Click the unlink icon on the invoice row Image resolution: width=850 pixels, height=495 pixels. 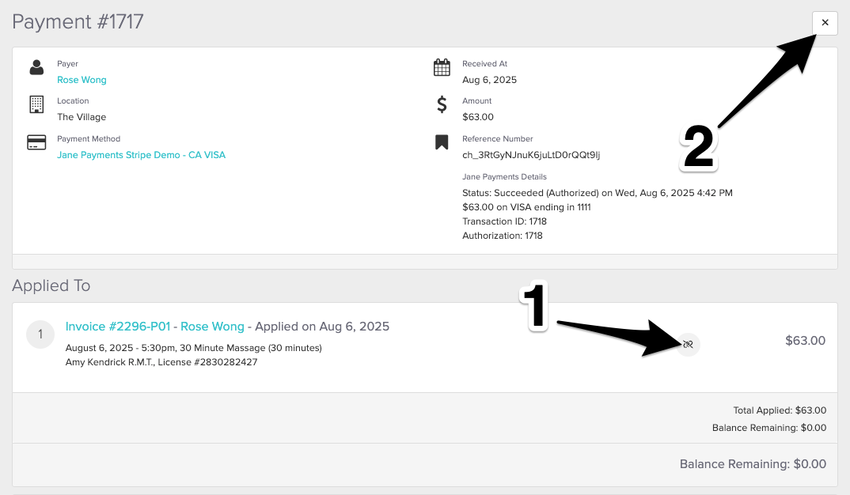click(x=688, y=344)
